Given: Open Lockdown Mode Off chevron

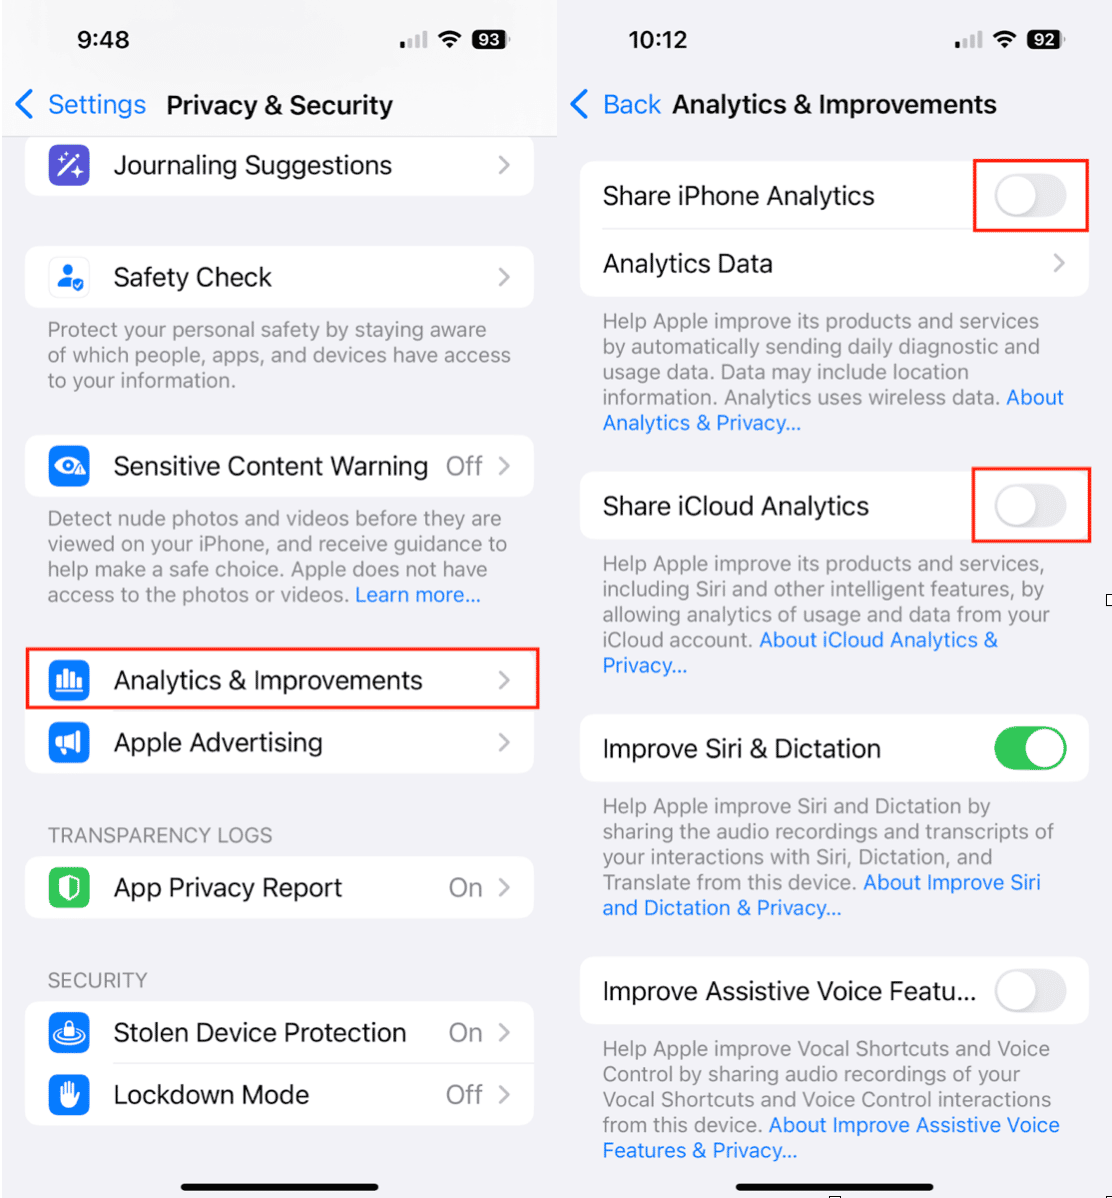Looking at the screenshot, I should (x=504, y=1094).
